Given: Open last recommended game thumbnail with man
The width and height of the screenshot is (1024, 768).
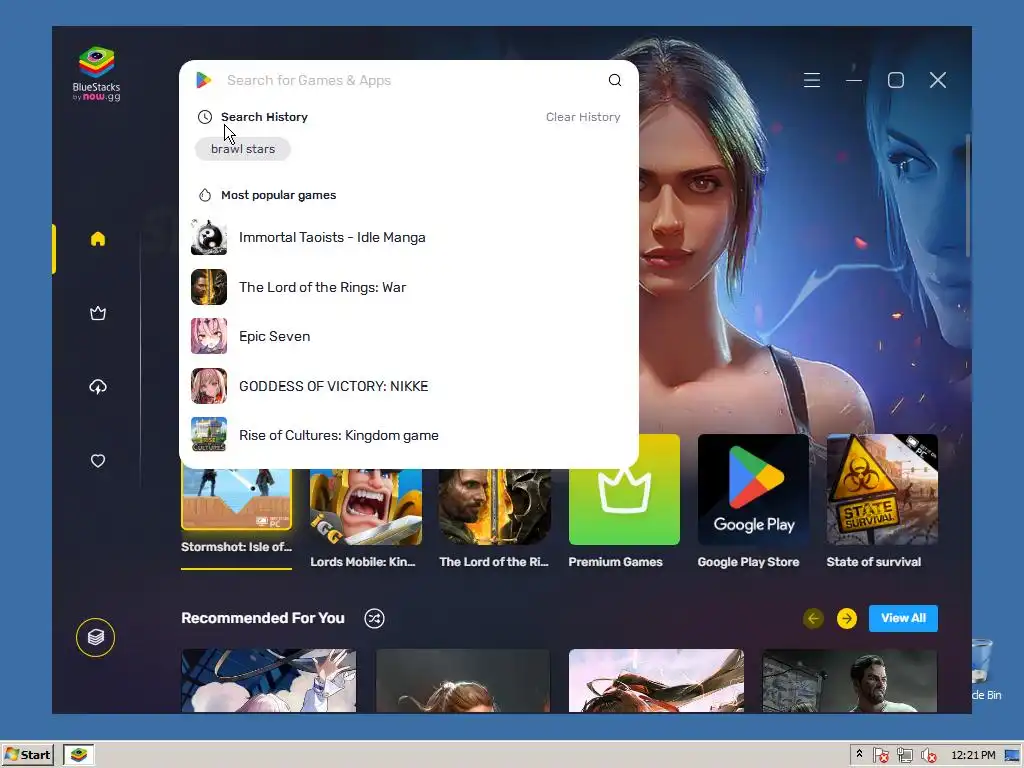Looking at the screenshot, I should point(850,680).
